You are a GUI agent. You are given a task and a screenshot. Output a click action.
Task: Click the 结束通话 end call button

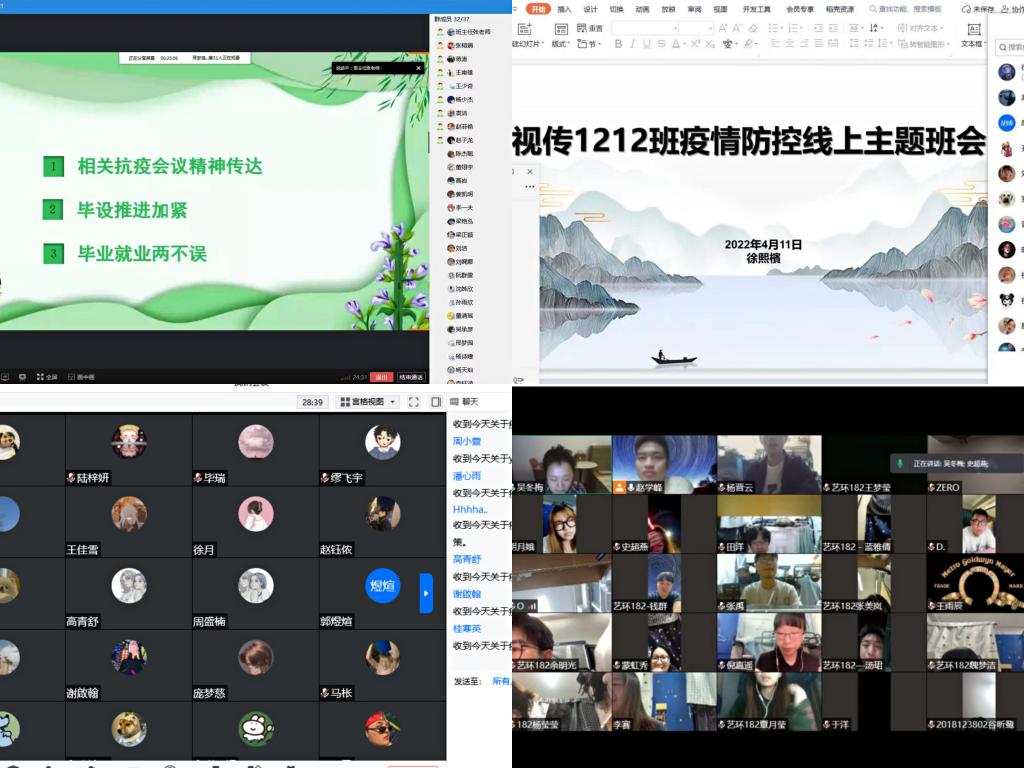click(411, 377)
